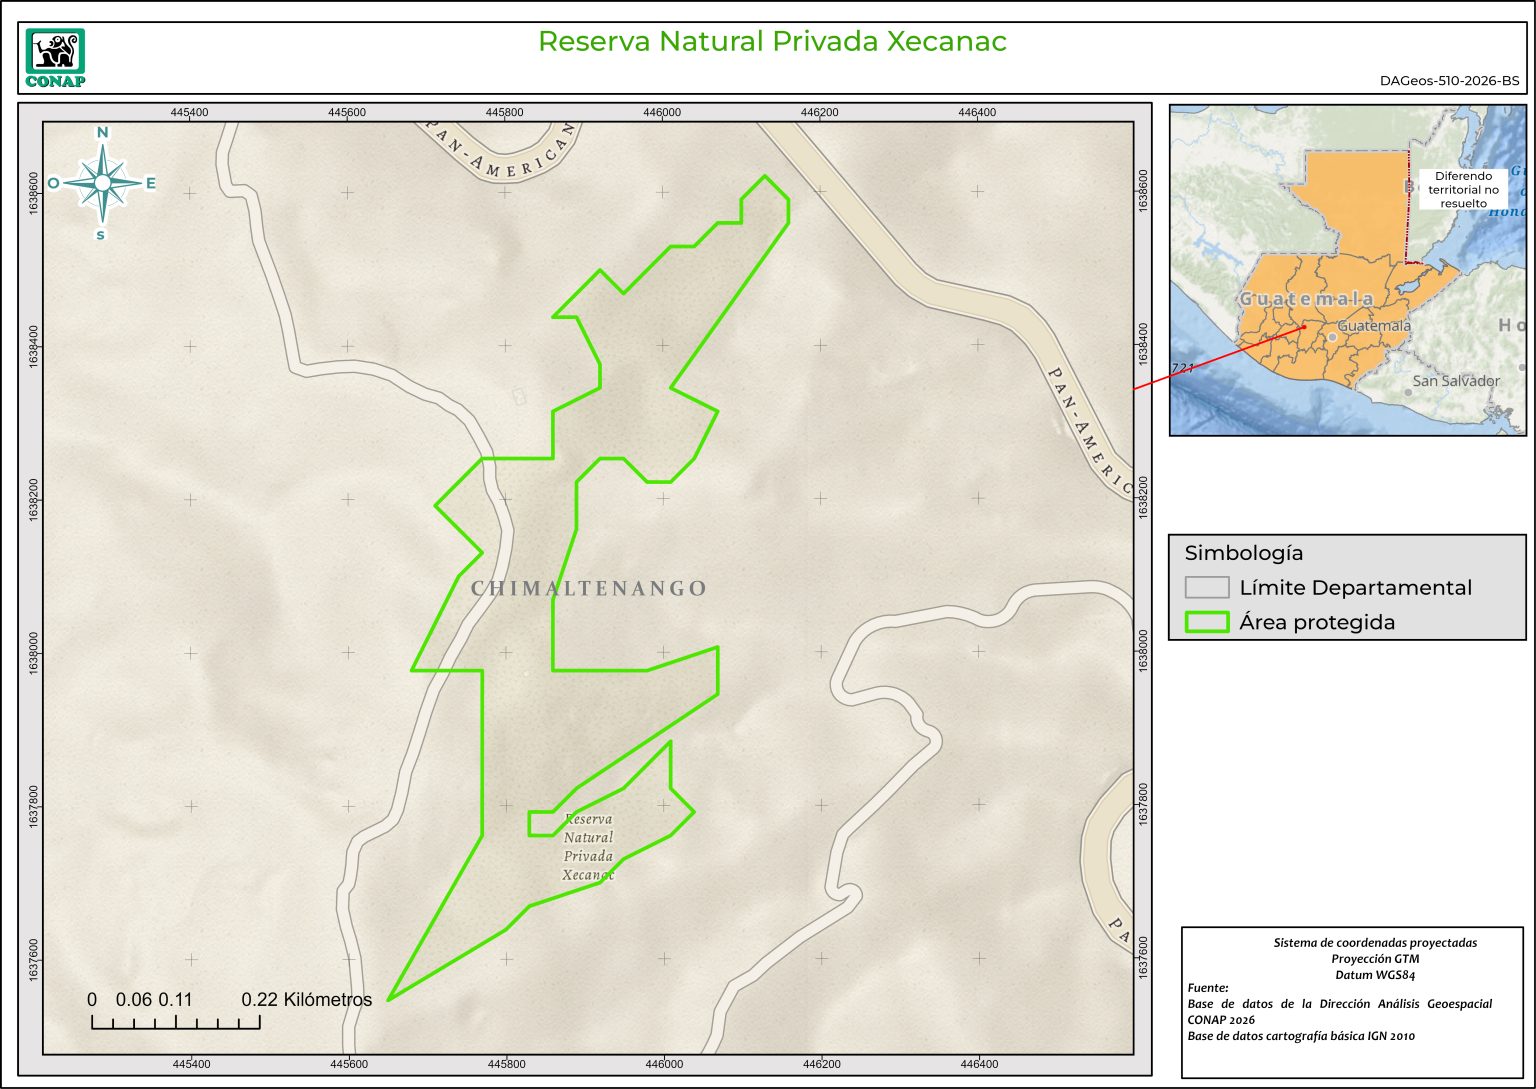Click the Límite Departamental legend text
This screenshot has height=1089, width=1536.
[1355, 587]
